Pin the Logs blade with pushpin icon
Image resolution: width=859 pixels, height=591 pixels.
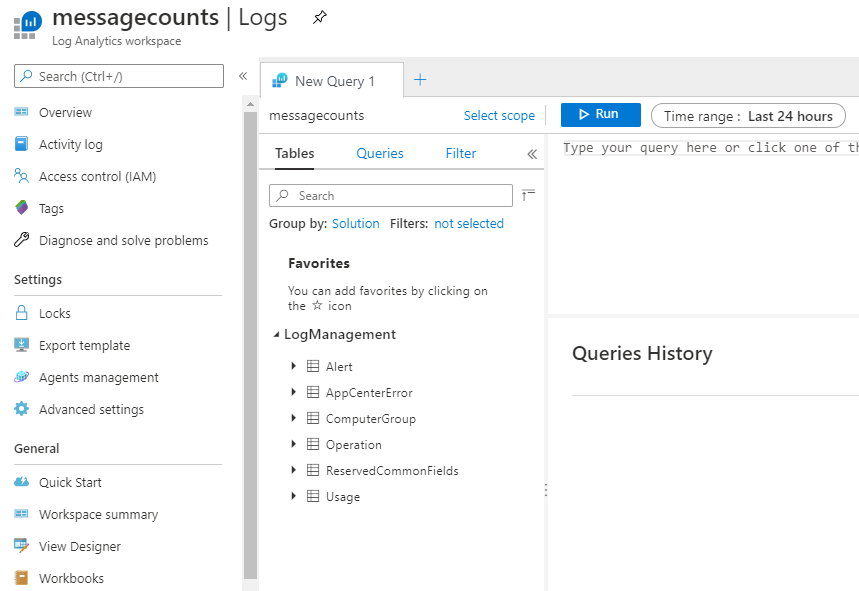coord(319,18)
